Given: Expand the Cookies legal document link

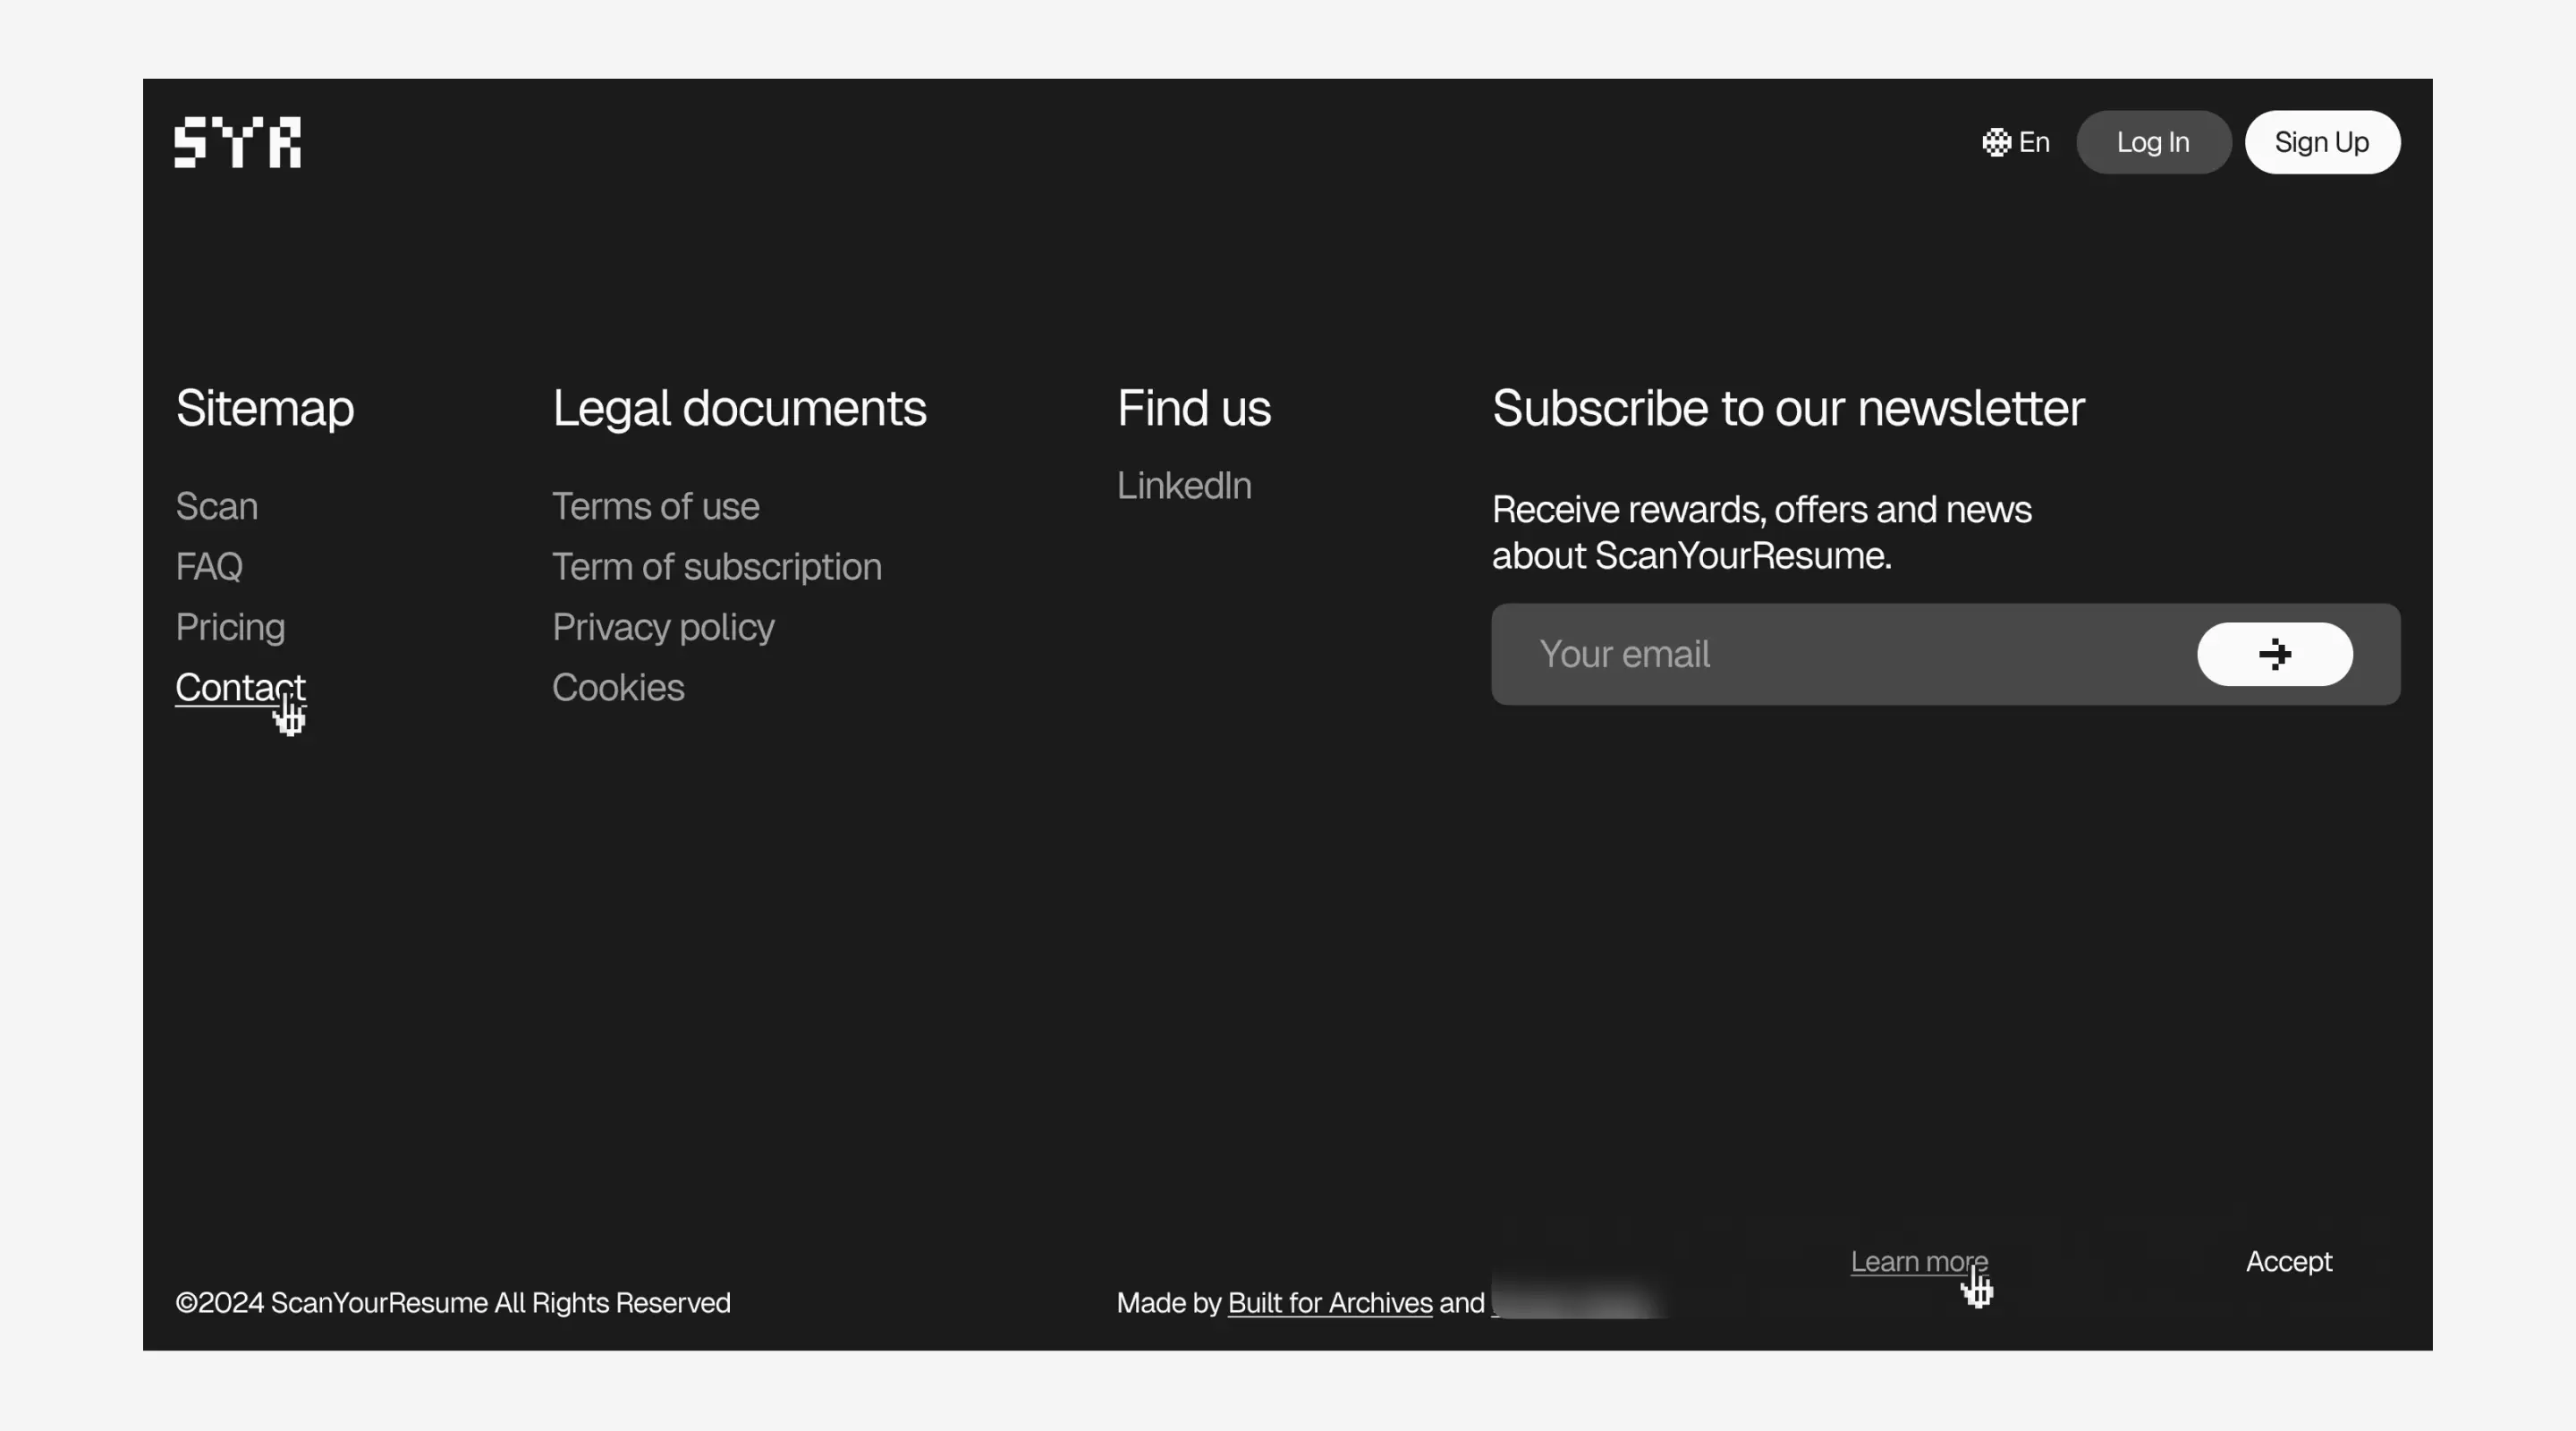Looking at the screenshot, I should pyautogui.click(x=618, y=686).
